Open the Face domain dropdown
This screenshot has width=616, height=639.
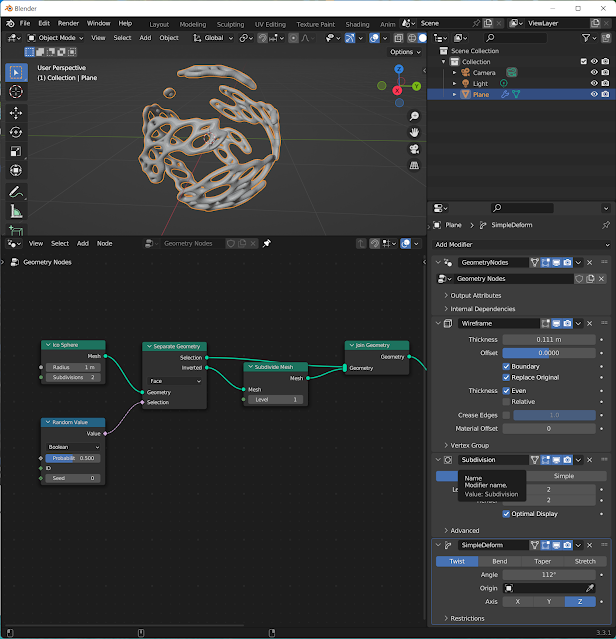pos(175,381)
